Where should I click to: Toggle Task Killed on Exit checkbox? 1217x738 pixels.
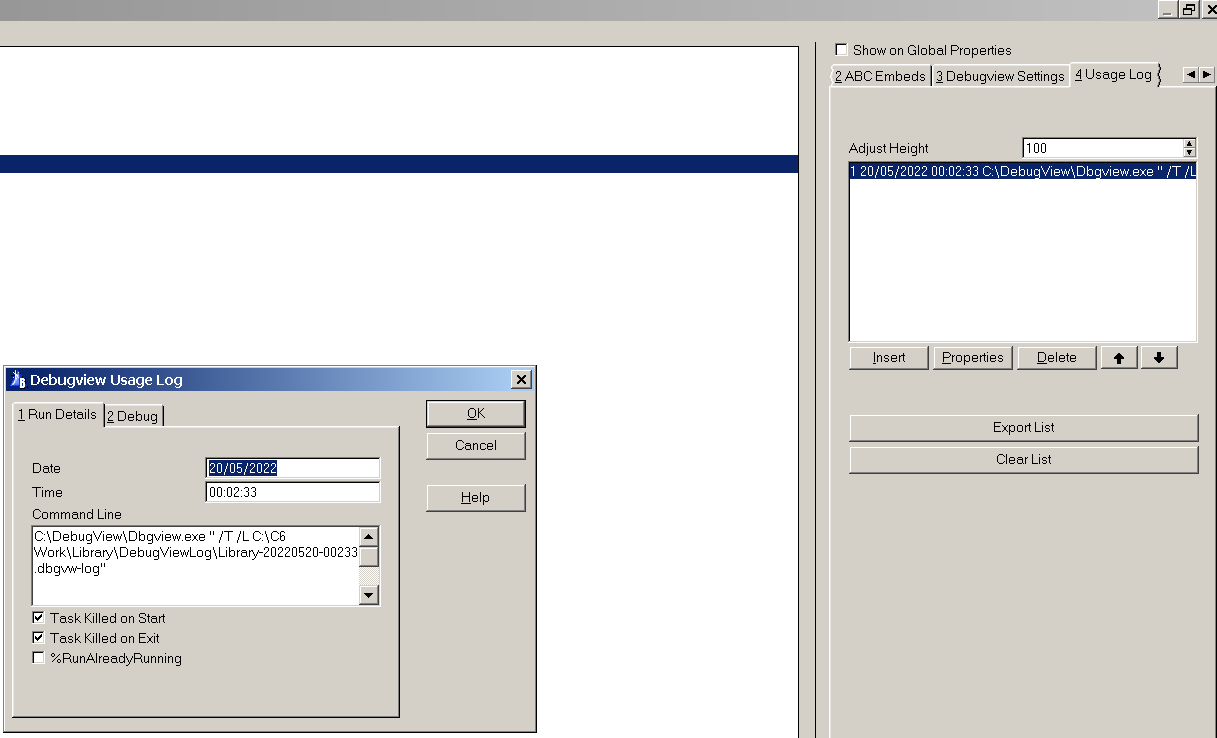(39, 638)
